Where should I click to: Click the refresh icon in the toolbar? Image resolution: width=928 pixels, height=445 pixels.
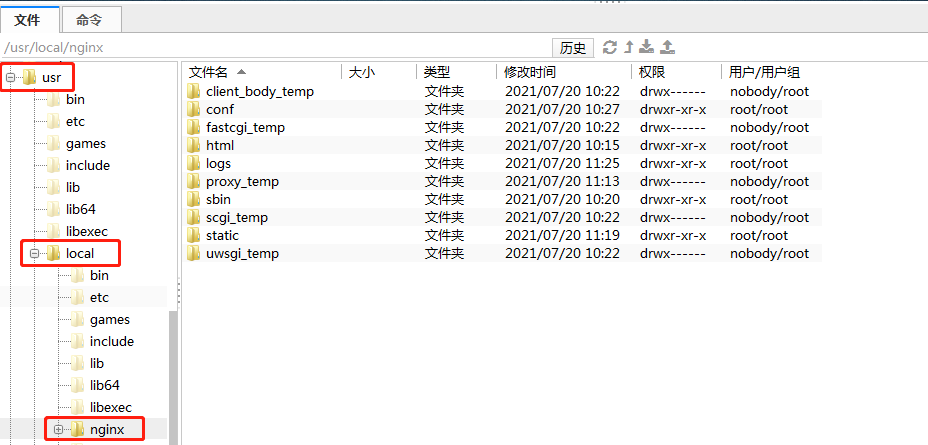click(610, 47)
